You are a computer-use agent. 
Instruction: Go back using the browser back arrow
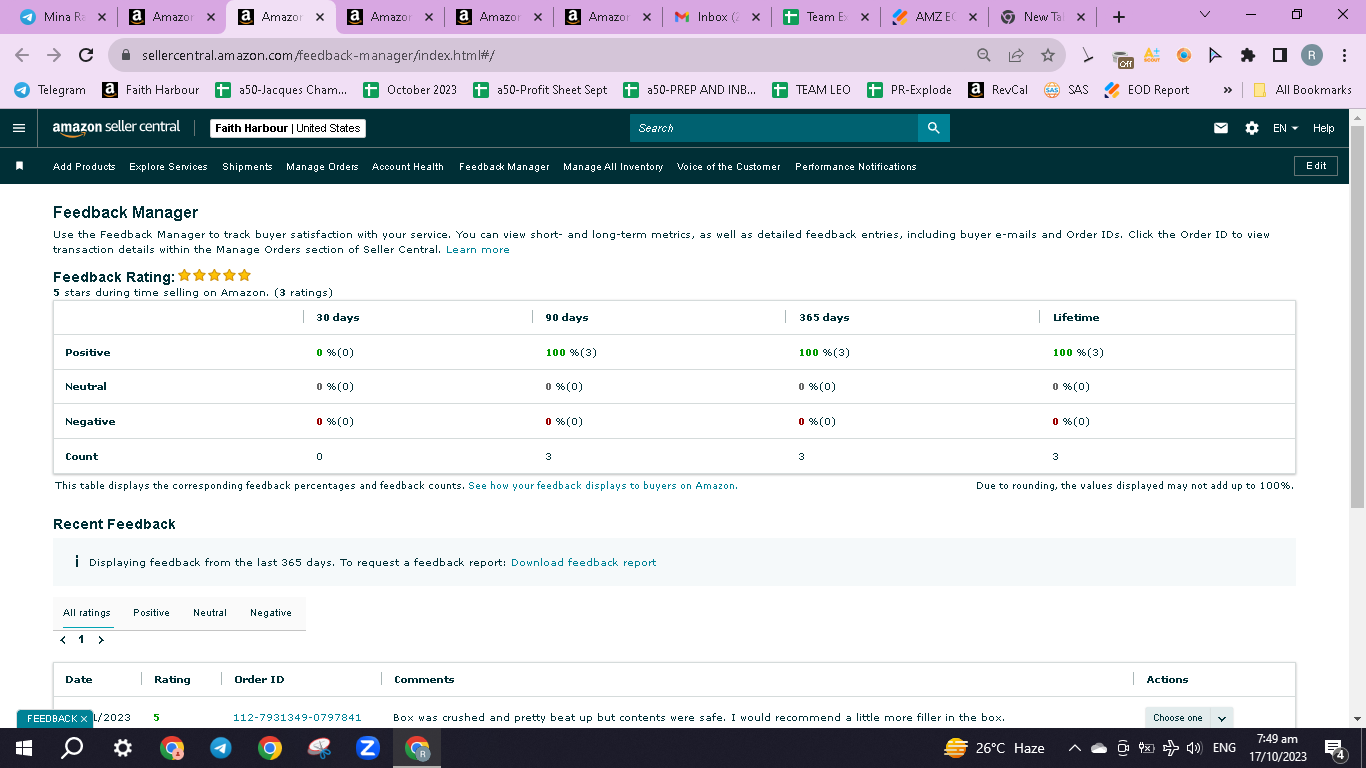pyautogui.click(x=22, y=55)
